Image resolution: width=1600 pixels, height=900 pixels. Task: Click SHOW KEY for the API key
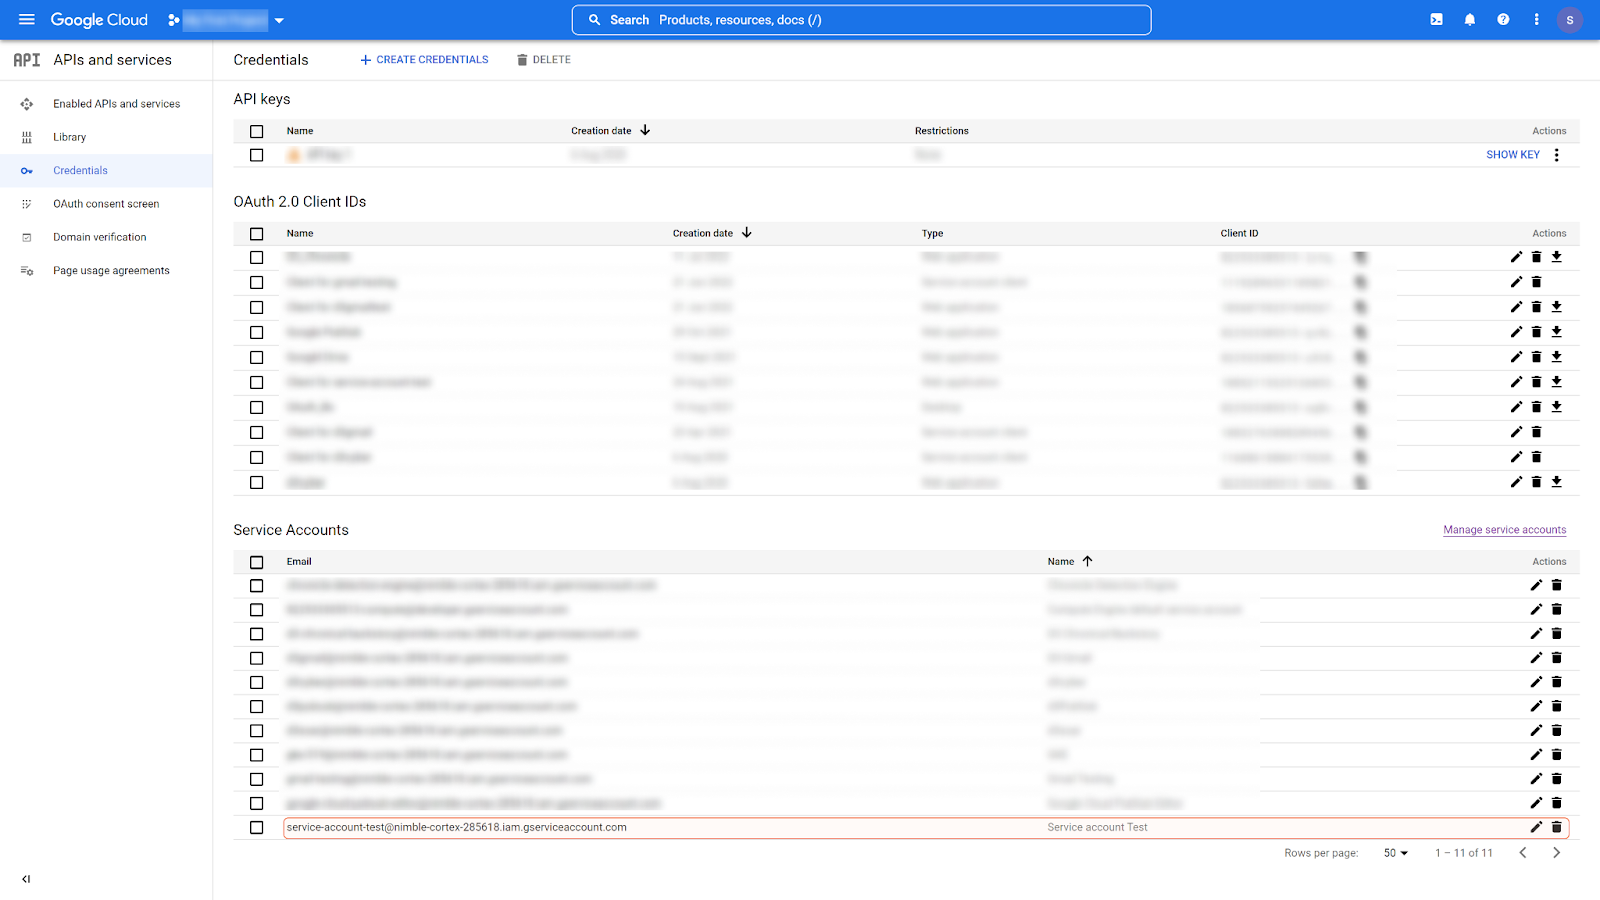[x=1512, y=155]
